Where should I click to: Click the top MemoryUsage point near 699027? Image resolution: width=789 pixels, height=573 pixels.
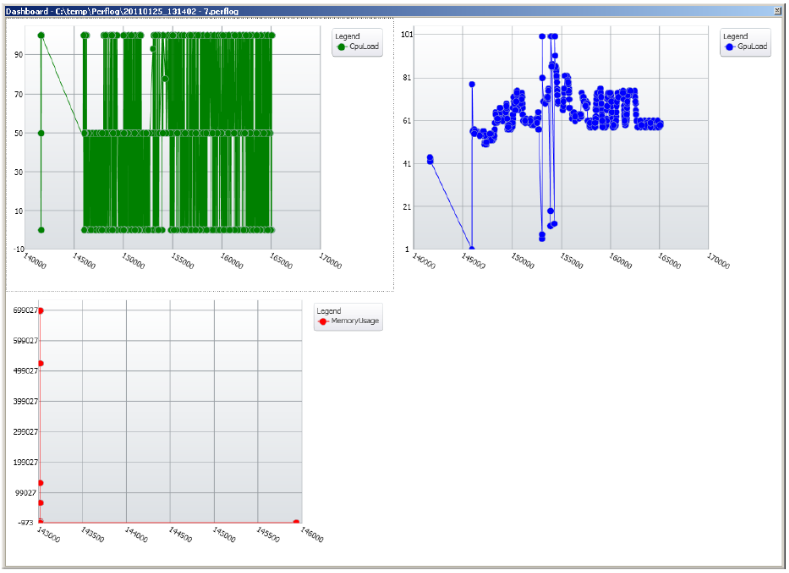pyautogui.click(x=40, y=311)
